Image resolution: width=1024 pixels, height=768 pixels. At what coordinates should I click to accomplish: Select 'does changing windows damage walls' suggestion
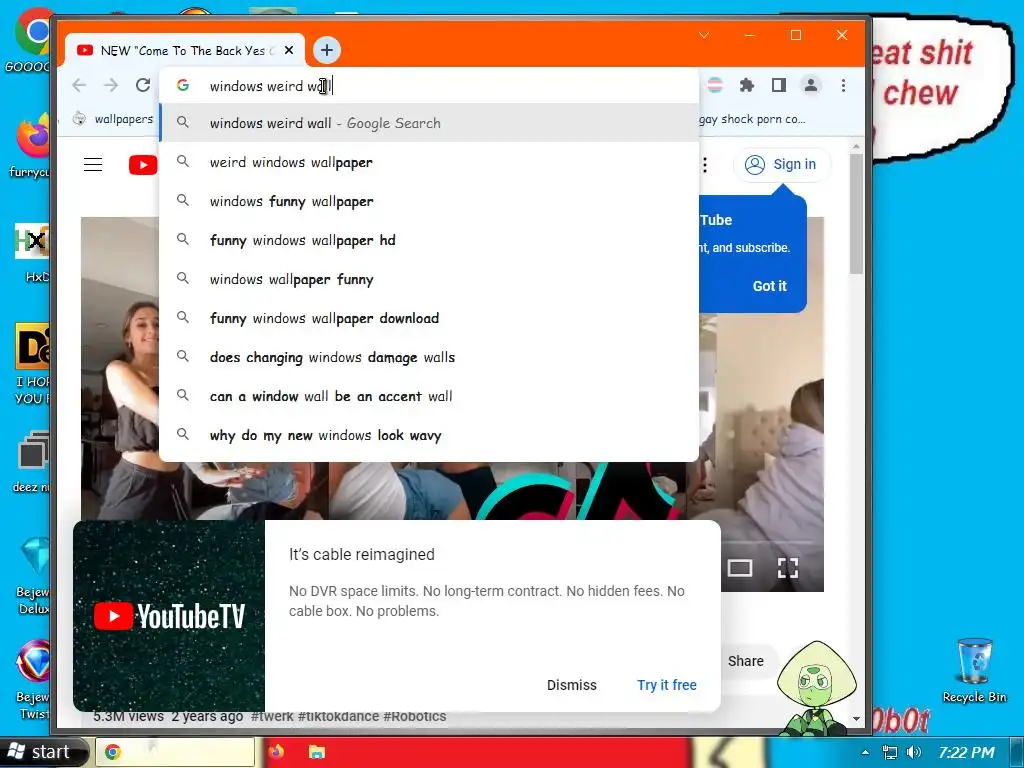click(428, 357)
